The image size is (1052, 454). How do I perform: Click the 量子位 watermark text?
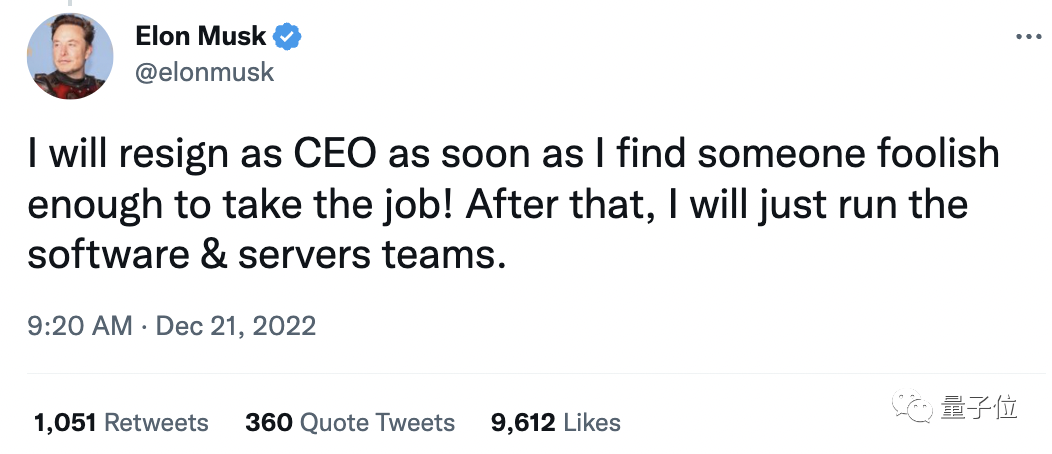[x=978, y=407]
